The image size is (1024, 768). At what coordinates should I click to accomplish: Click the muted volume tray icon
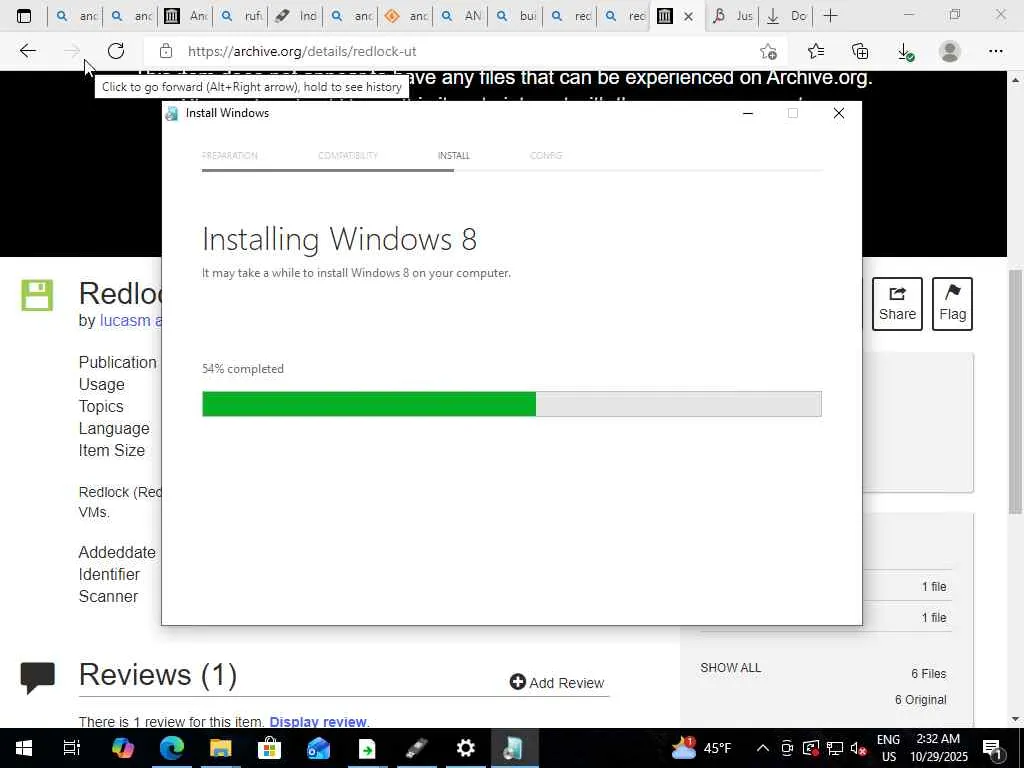point(859,748)
